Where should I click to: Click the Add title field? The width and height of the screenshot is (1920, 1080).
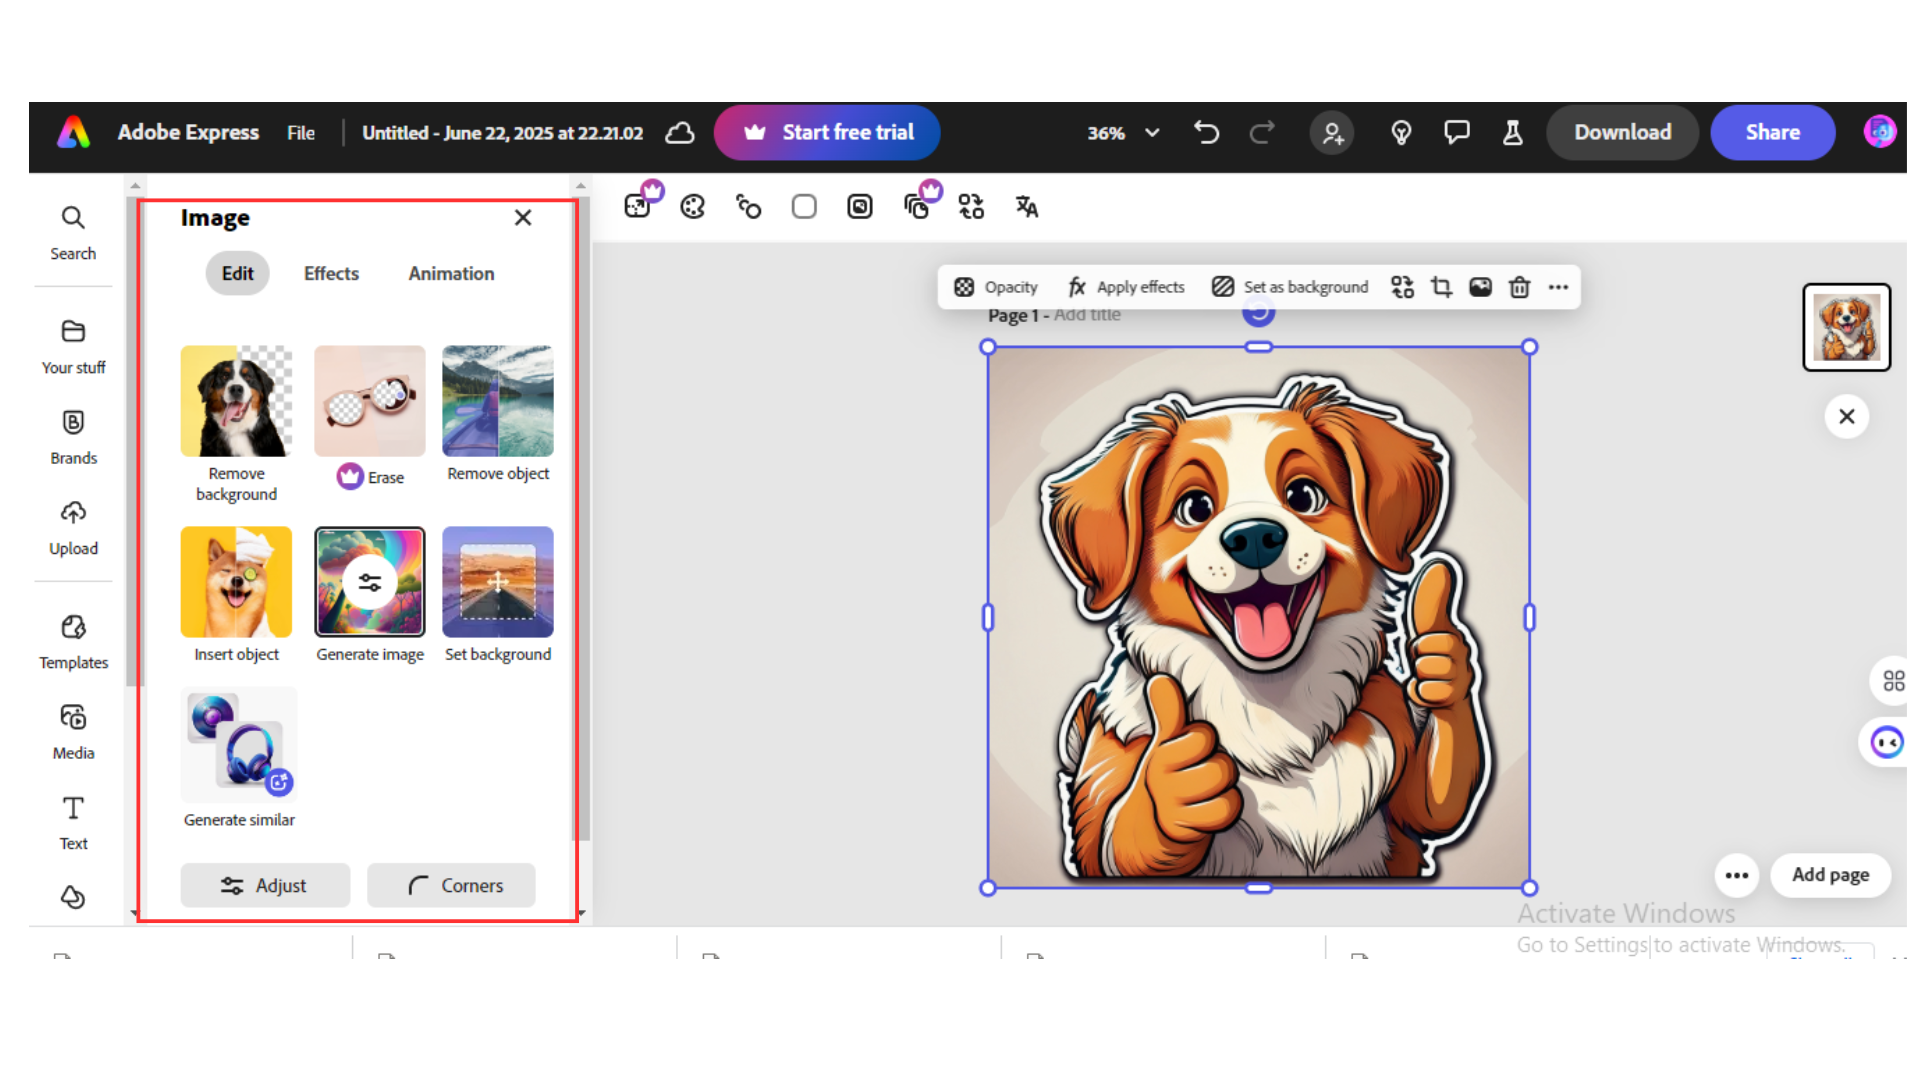pyautogui.click(x=1087, y=315)
